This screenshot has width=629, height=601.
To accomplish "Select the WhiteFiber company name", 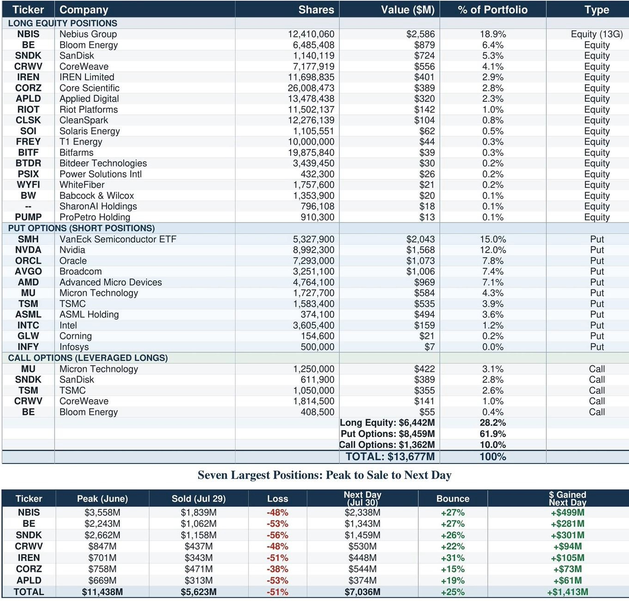I will pos(82,185).
